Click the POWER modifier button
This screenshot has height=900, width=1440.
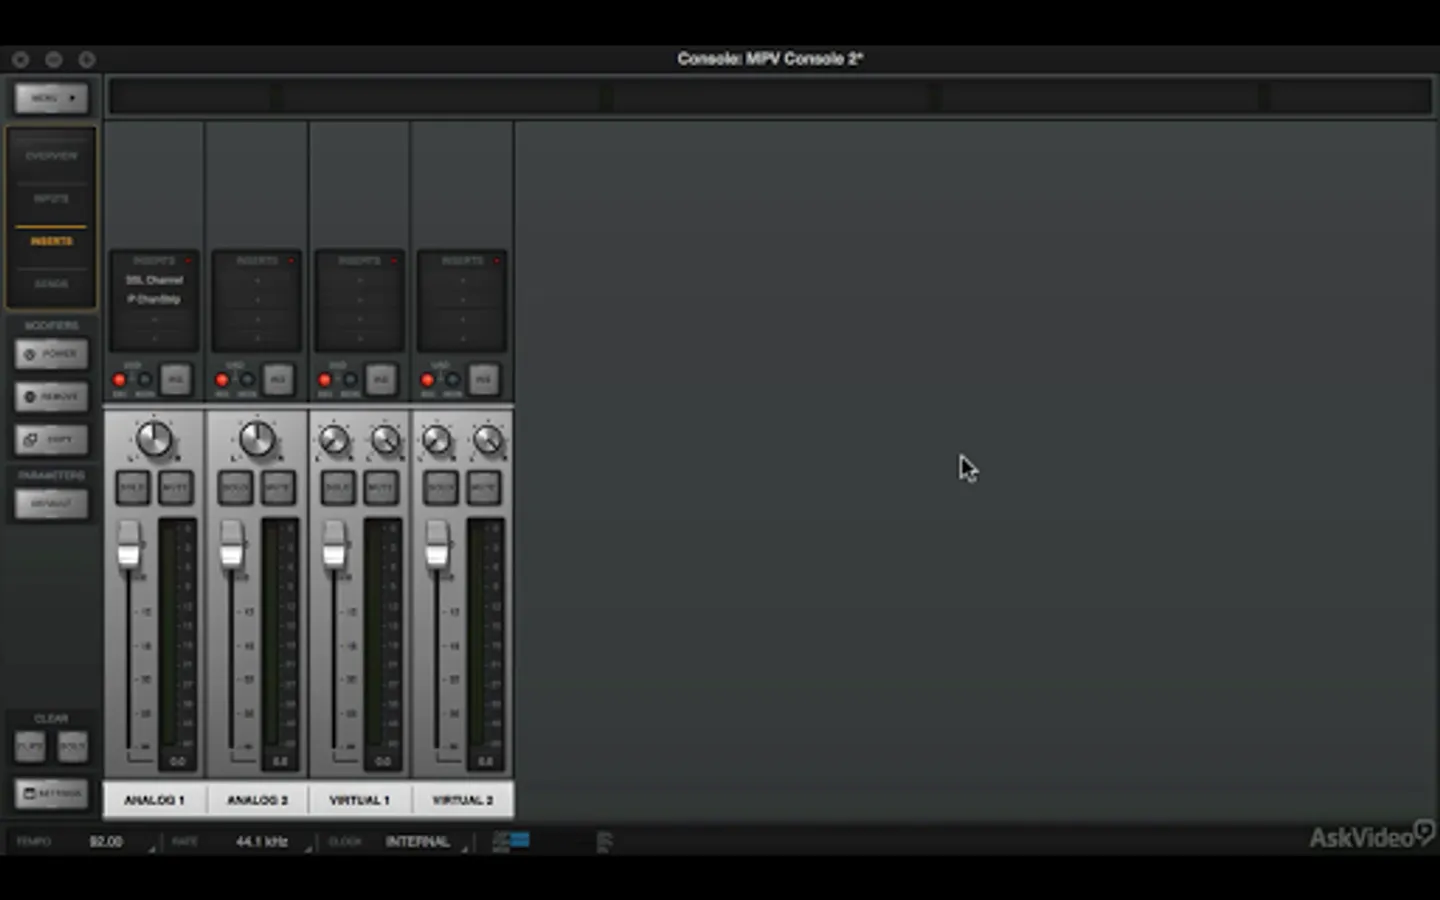coord(51,354)
